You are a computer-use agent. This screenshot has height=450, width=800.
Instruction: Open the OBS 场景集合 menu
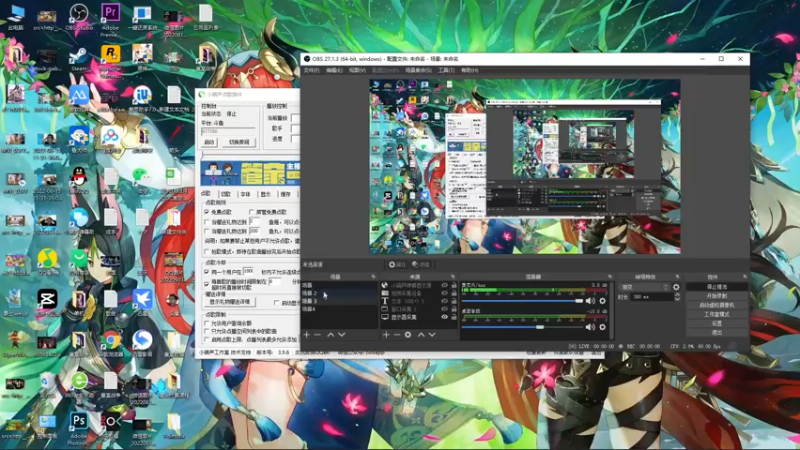418,70
